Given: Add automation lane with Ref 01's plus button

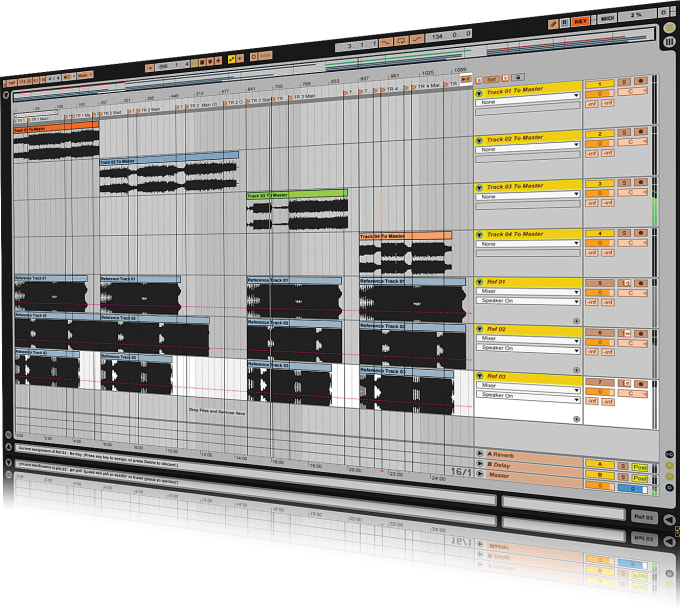Looking at the screenshot, I should (x=576, y=321).
